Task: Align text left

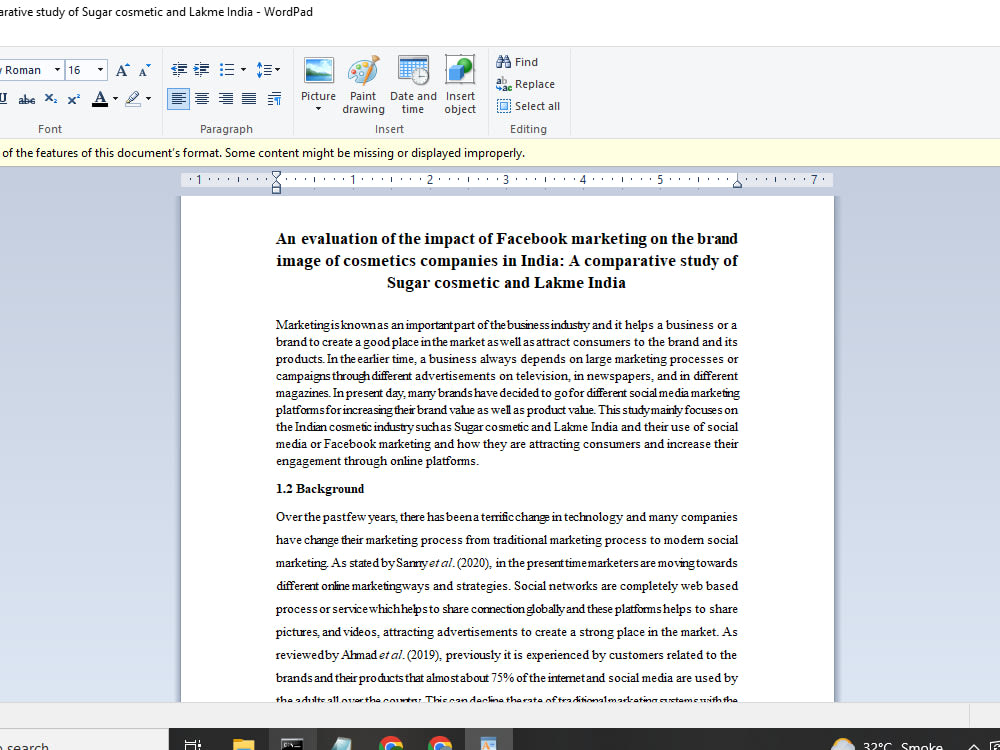Action: [179, 99]
